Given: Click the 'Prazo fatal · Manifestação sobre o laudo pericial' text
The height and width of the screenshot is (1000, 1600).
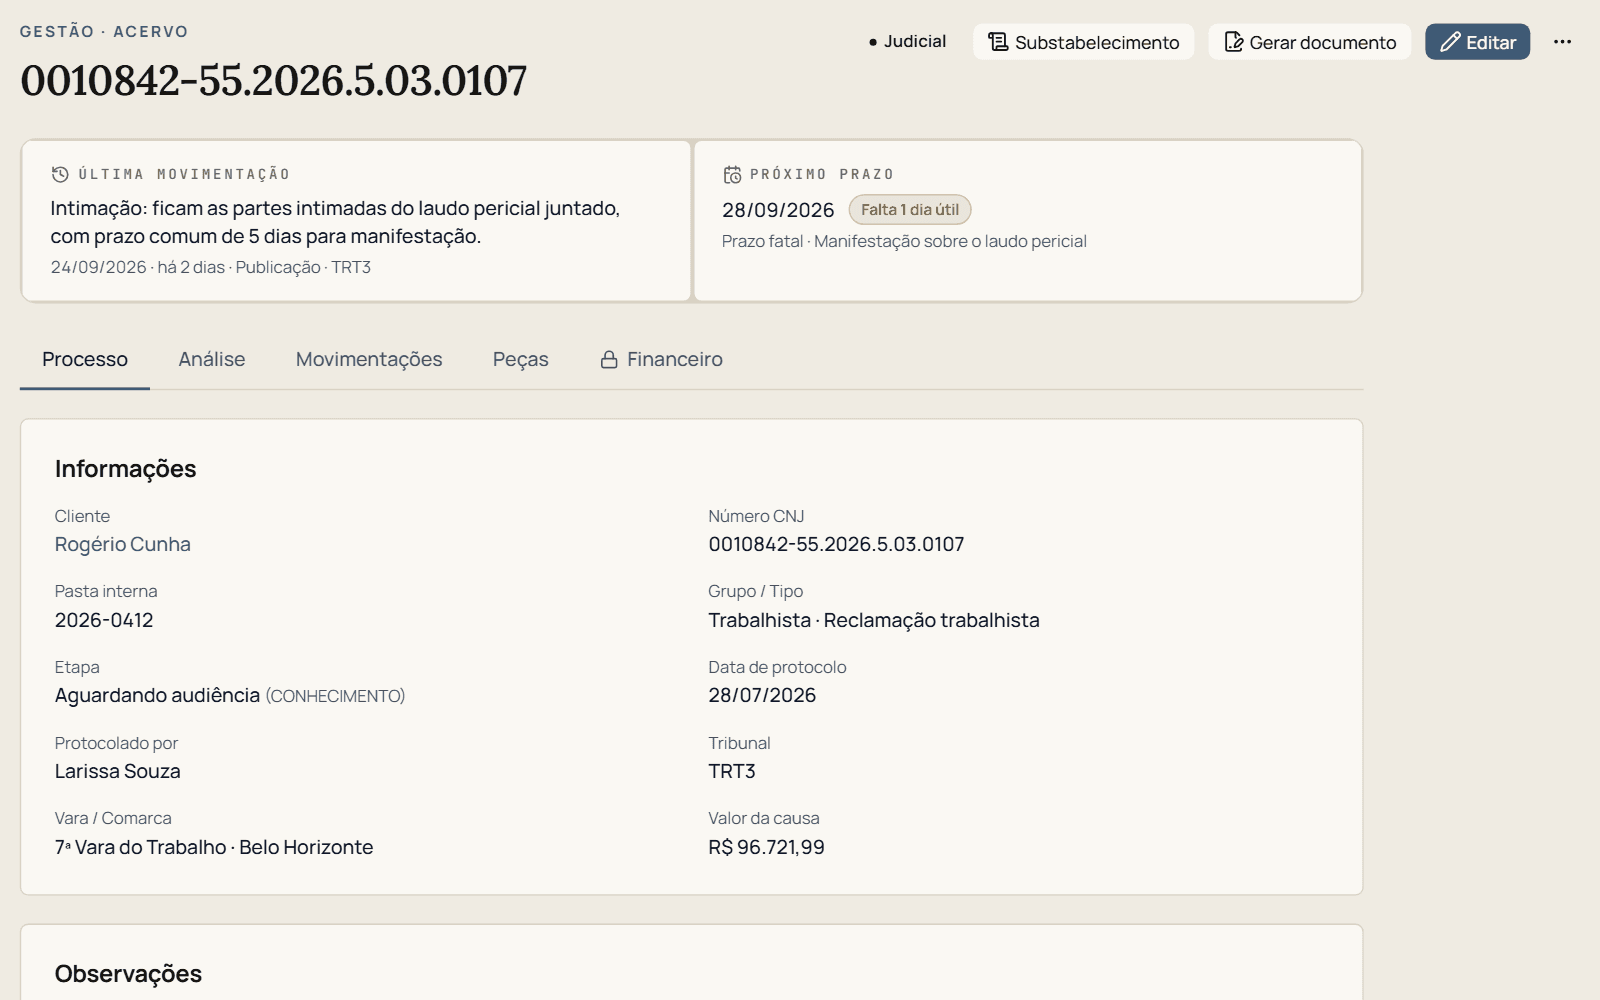Looking at the screenshot, I should pos(904,241).
